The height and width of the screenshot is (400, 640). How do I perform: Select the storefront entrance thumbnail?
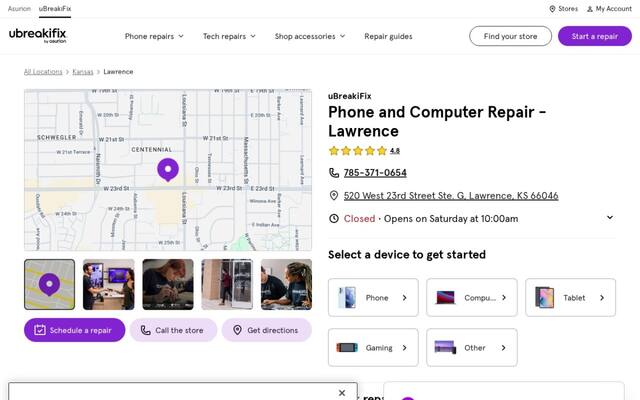(x=227, y=284)
